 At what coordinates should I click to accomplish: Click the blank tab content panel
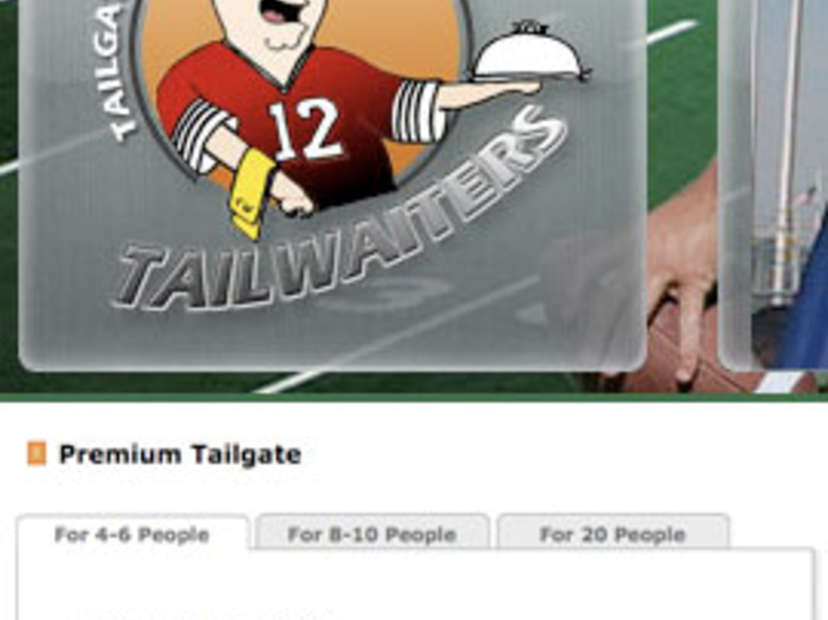coord(415,585)
